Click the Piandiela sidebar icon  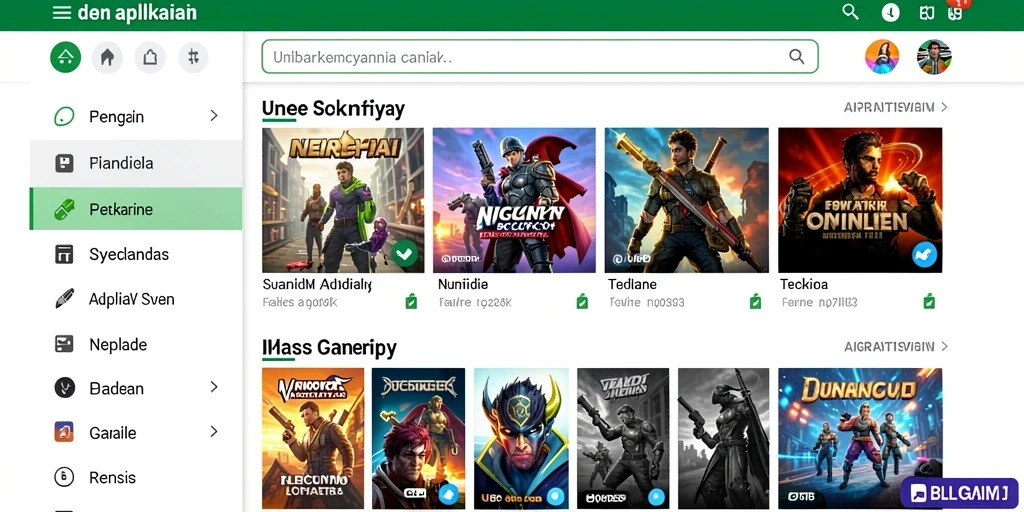(64, 163)
